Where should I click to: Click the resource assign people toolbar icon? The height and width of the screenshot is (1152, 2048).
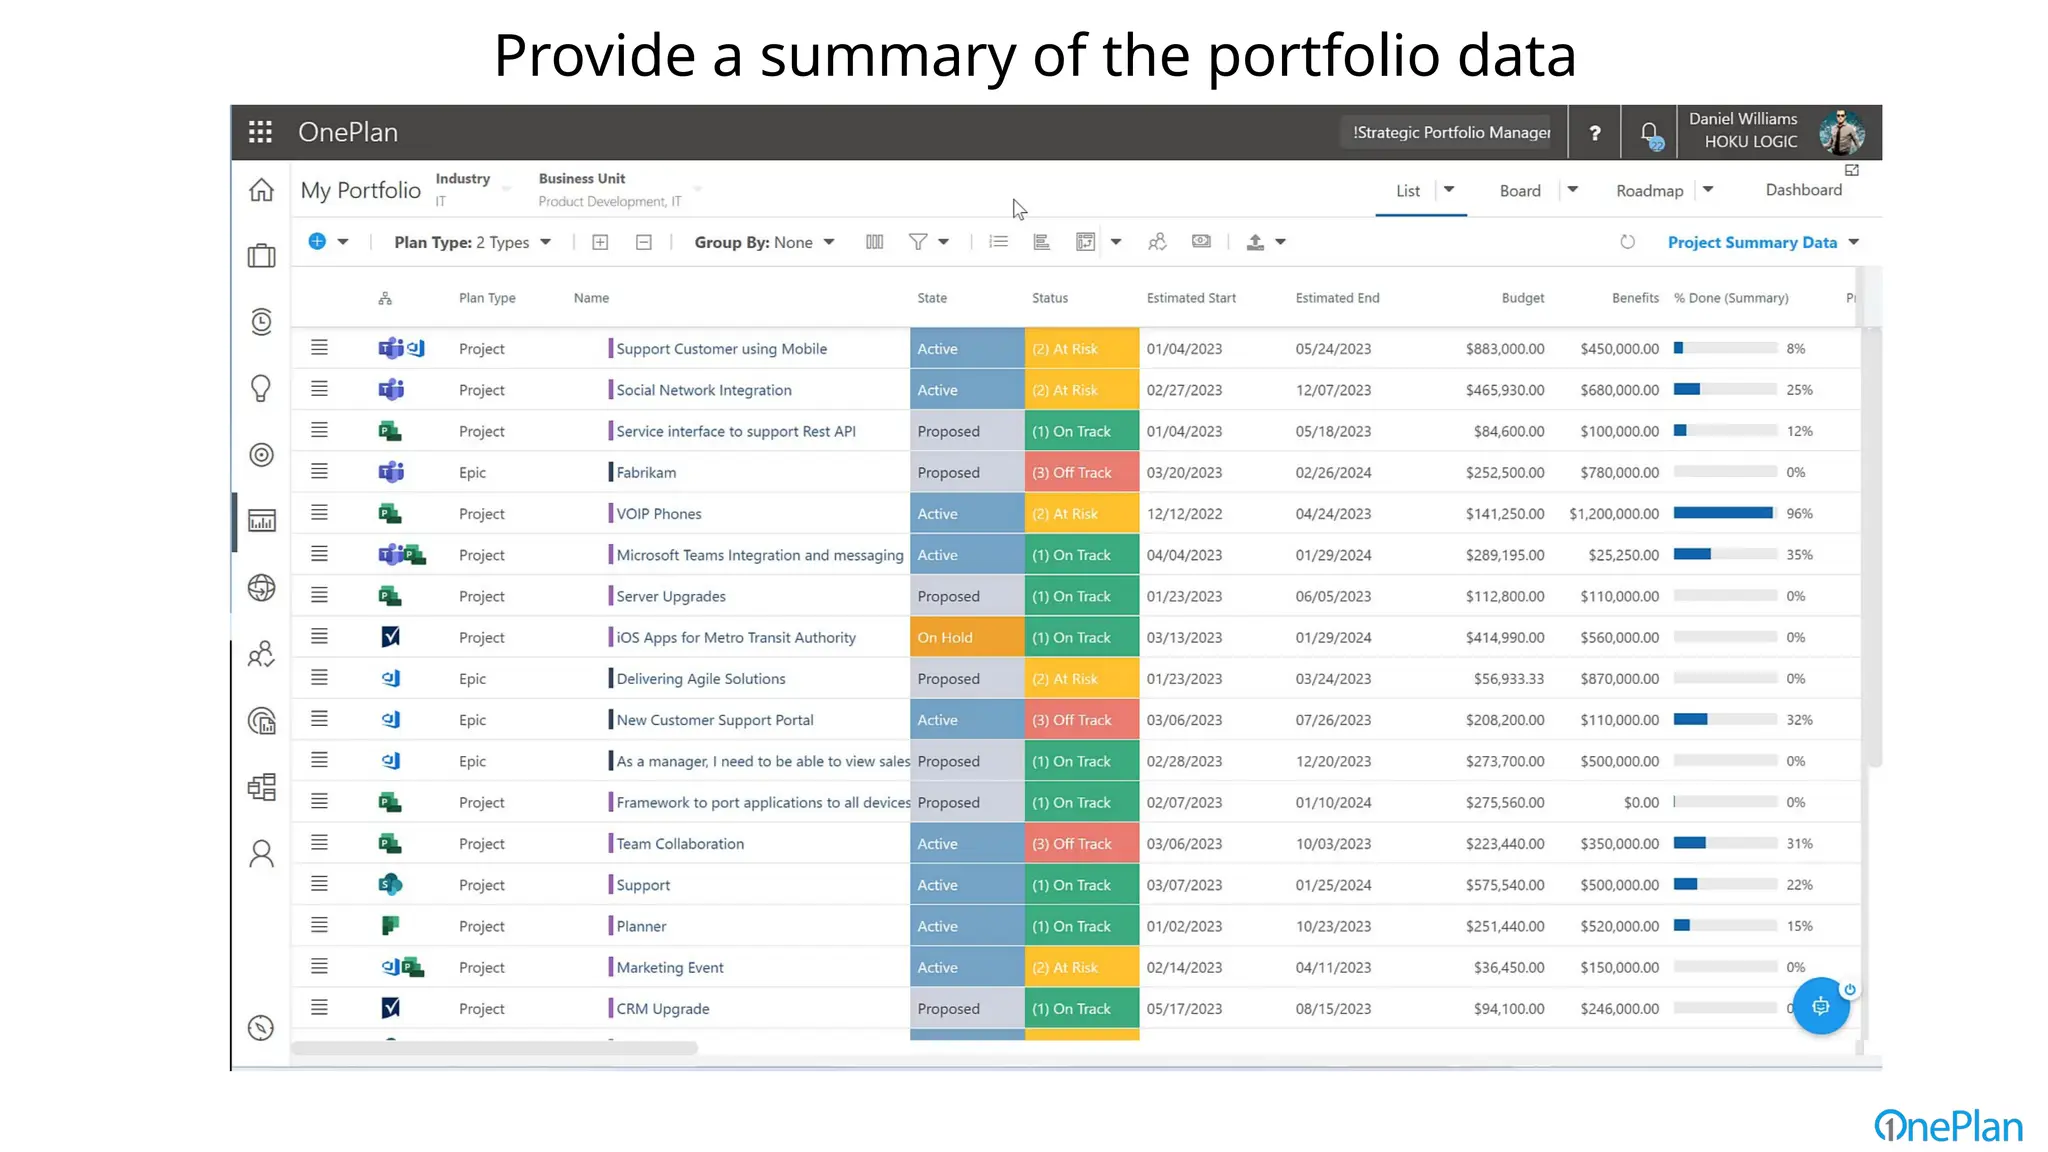[1157, 242]
